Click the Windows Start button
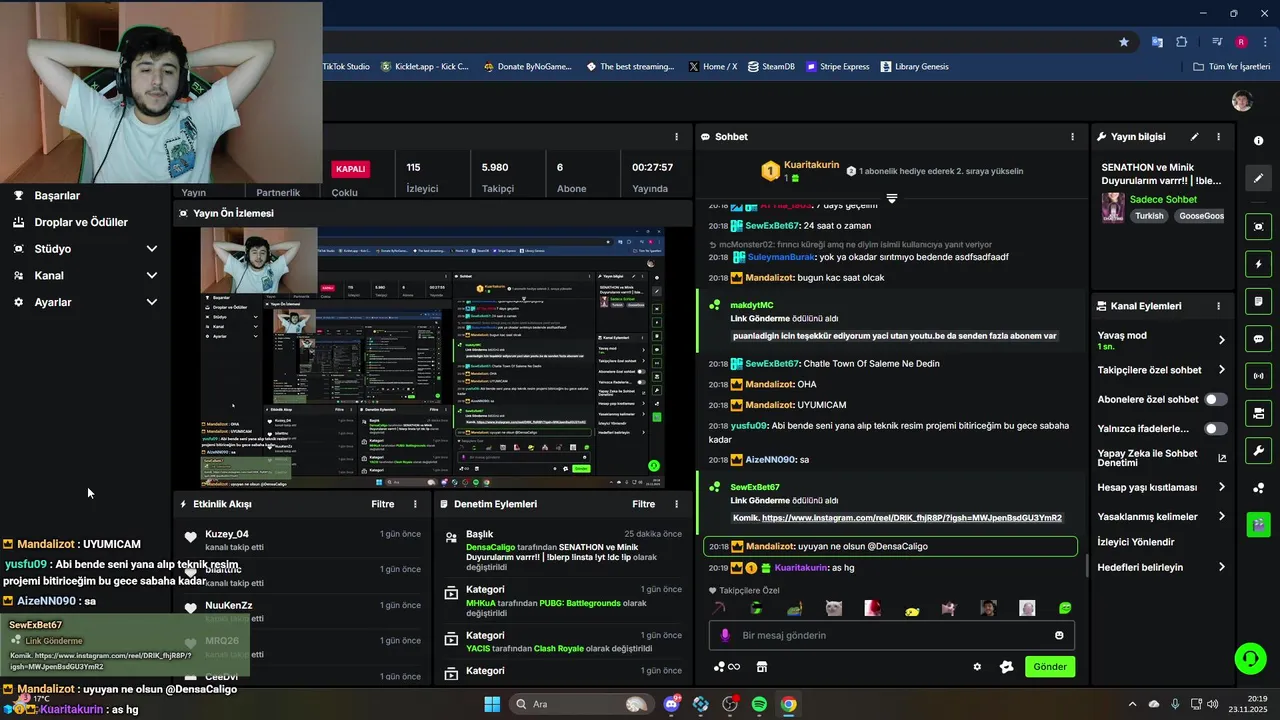The height and width of the screenshot is (720, 1280). (x=492, y=704)
